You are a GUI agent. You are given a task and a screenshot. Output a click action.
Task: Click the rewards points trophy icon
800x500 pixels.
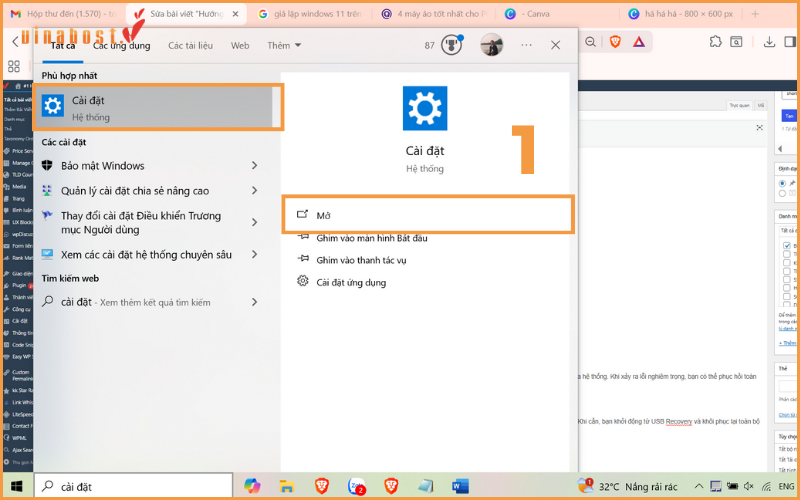point(452,45)
